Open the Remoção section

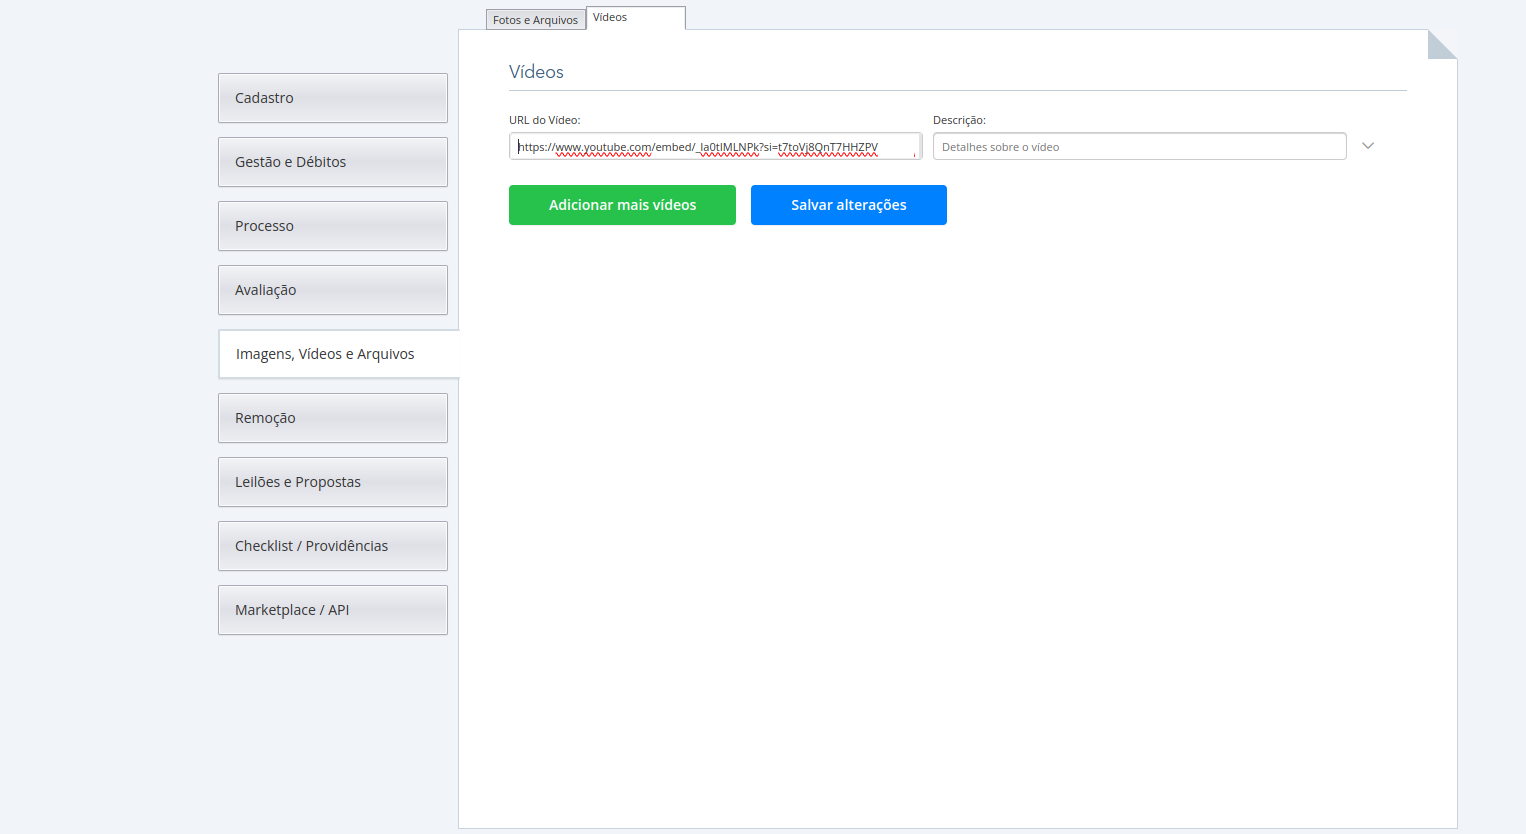coord(332,418)
